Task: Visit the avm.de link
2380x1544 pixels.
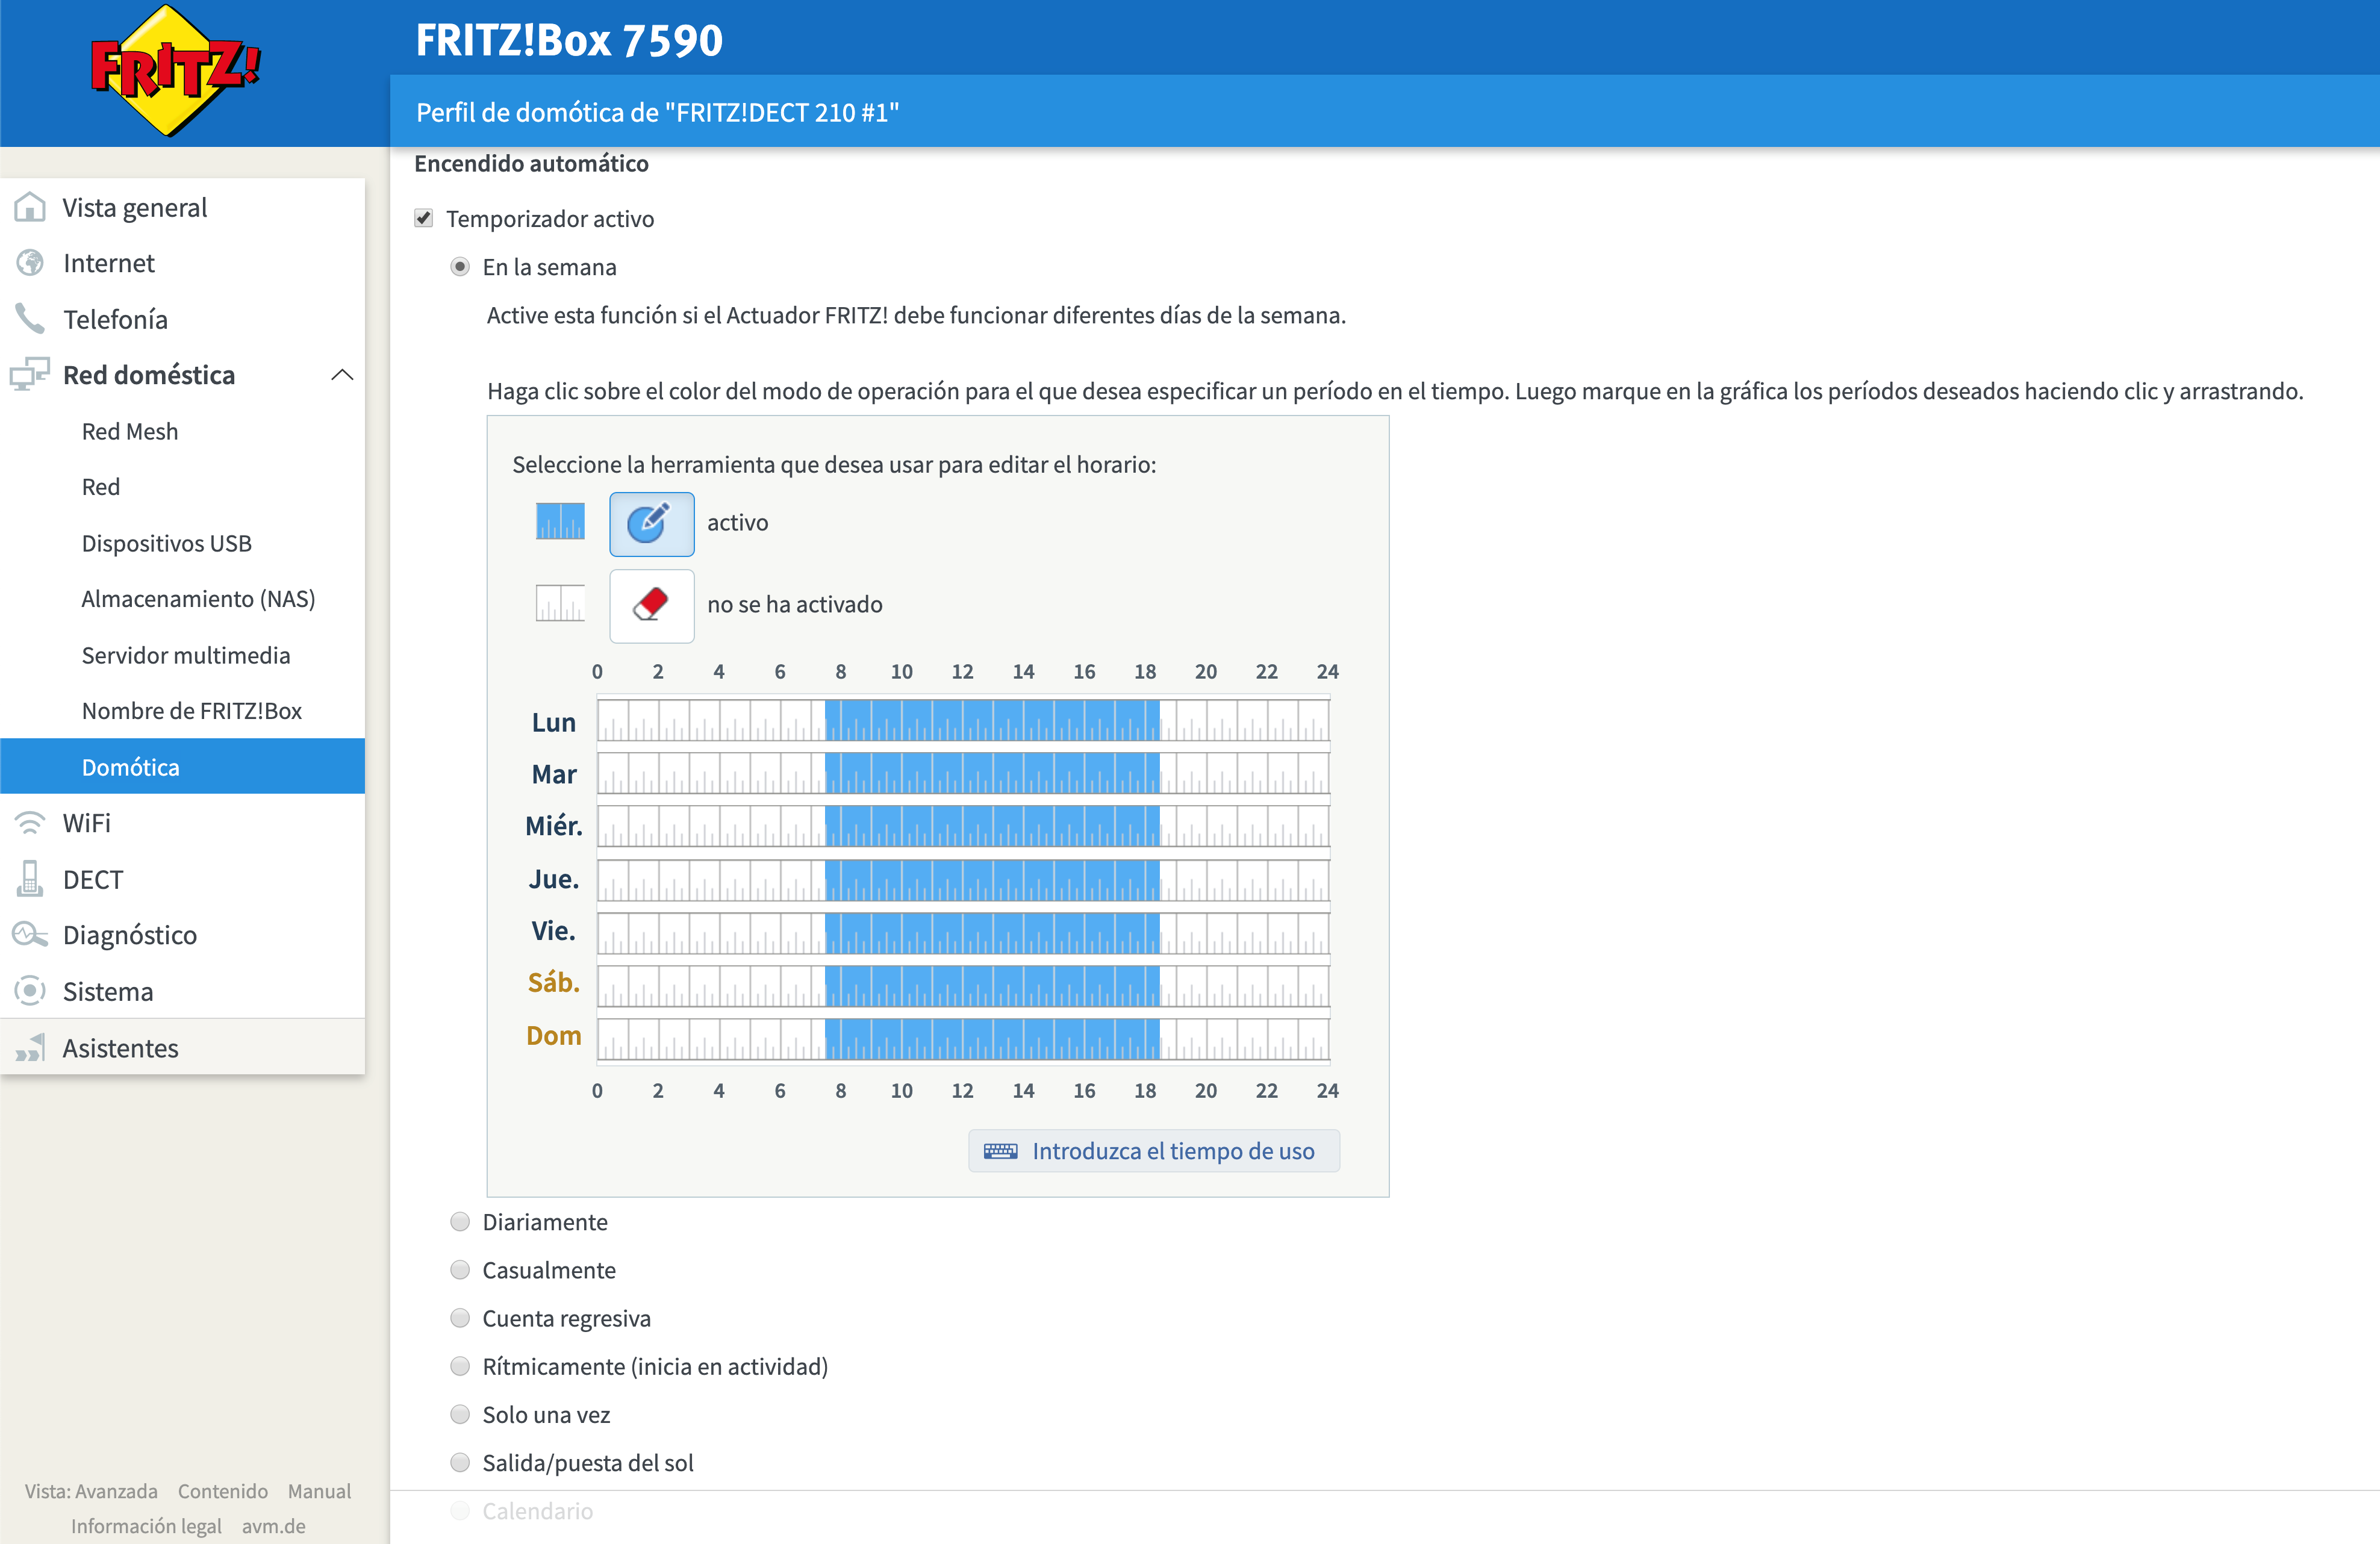Action: tap(273, 1526)
